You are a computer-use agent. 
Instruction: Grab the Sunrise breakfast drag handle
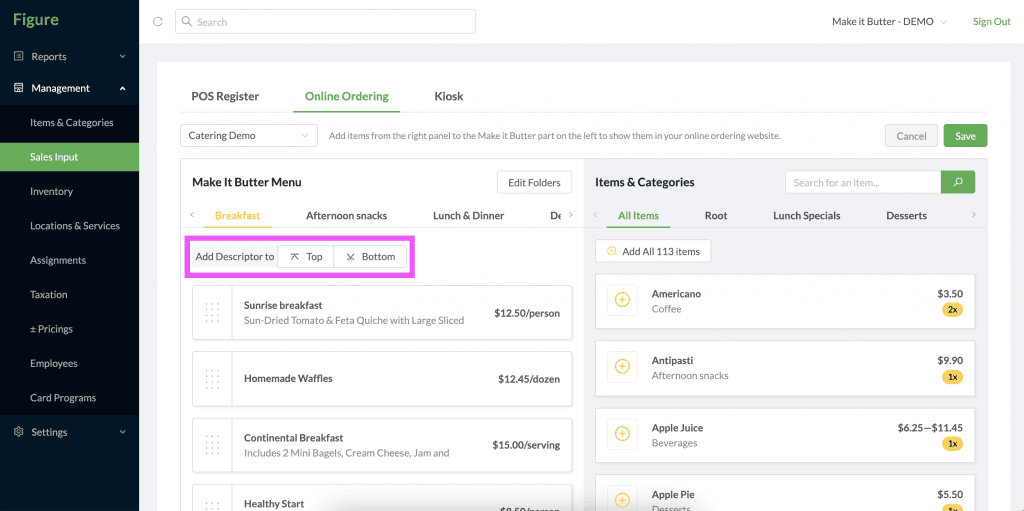212,312
